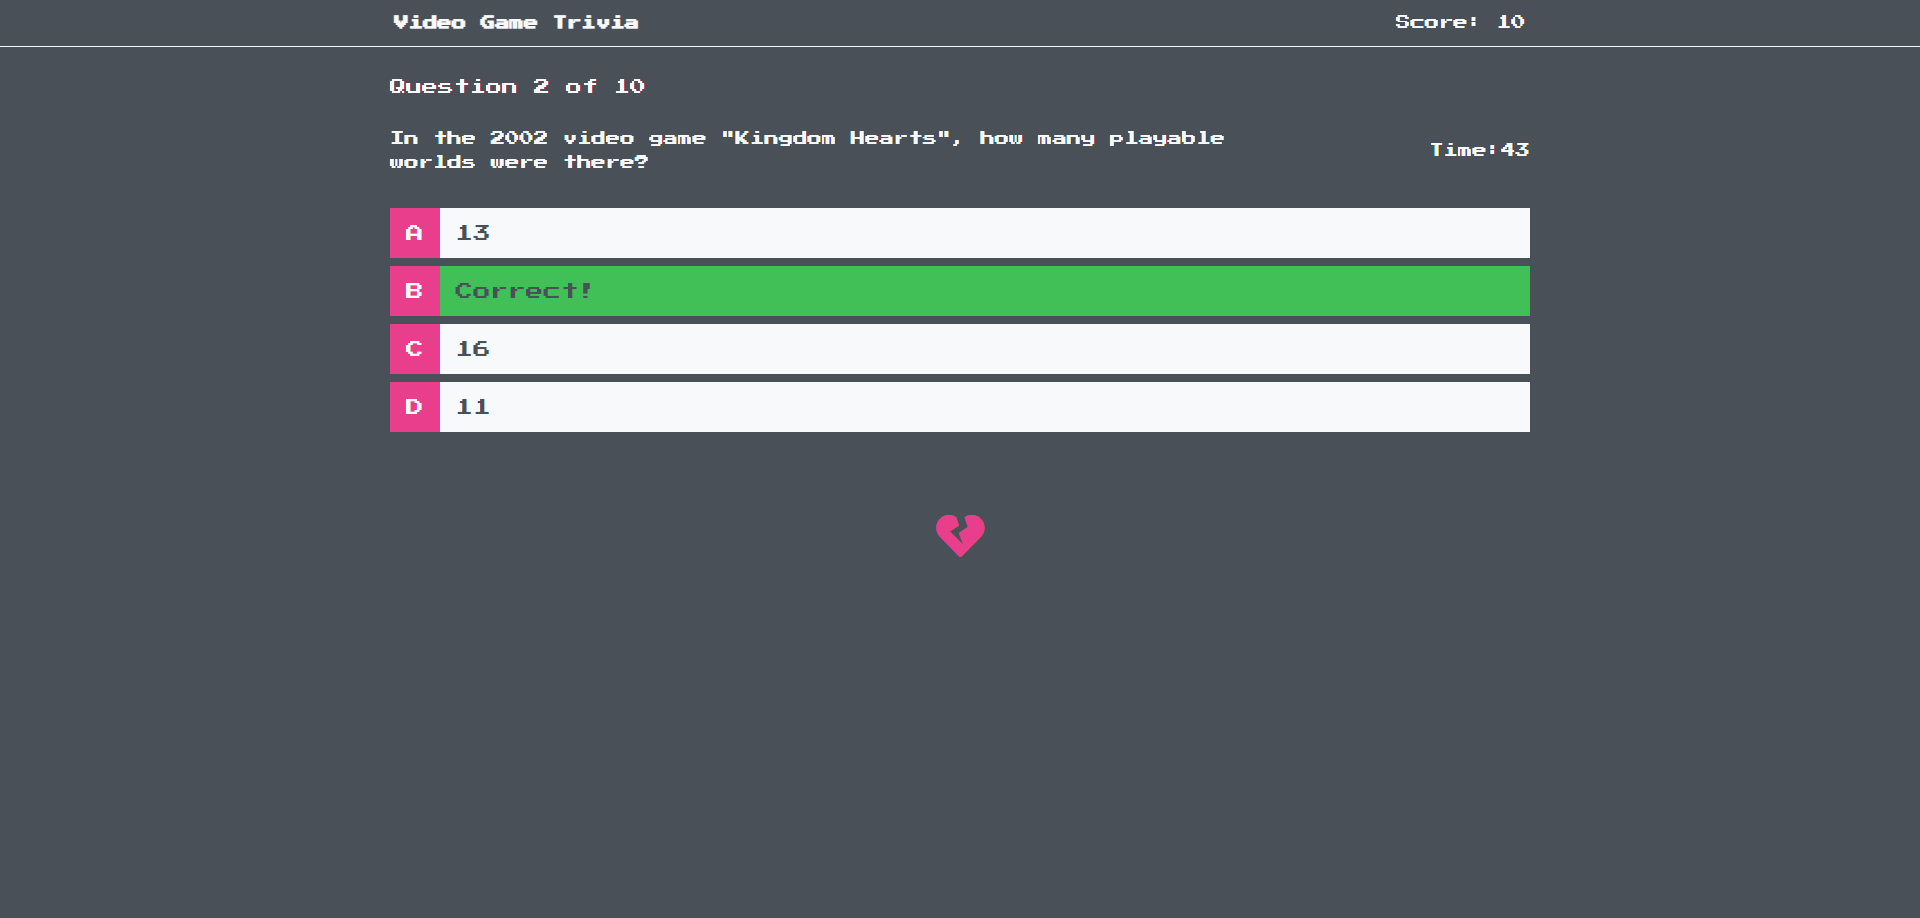Click the Time:43 countdown timer
The image size is (1920, 918).
click(x=1480, y=149)
